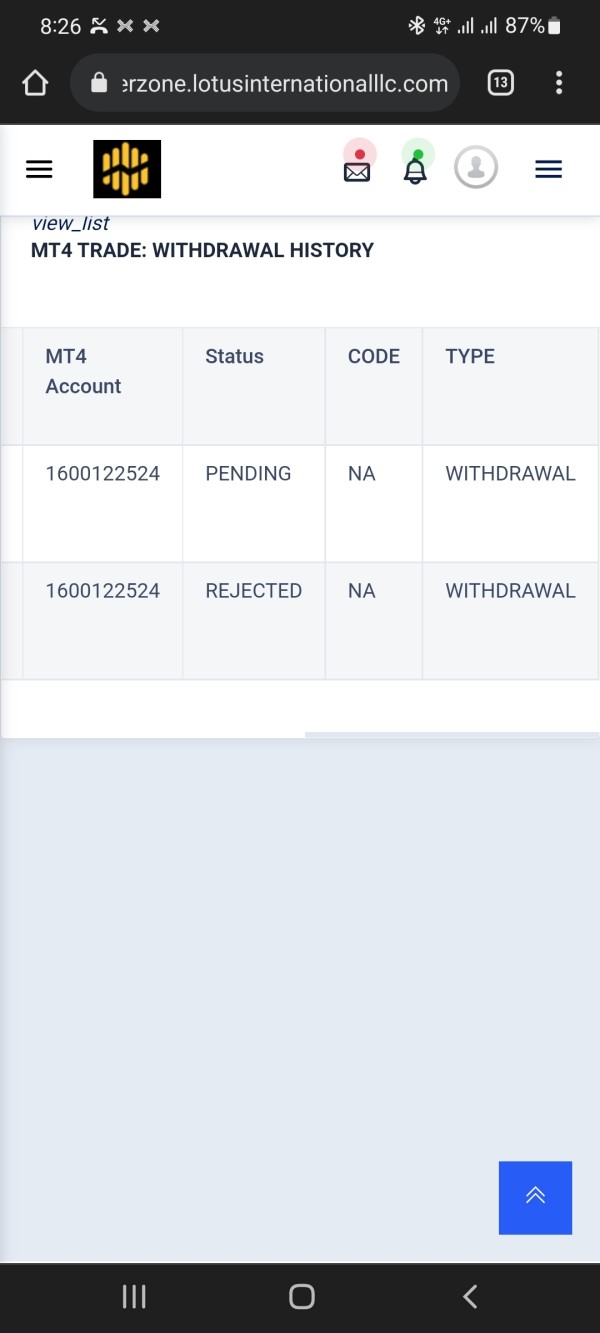Select the MT4 Account column header
Screen dimensions: 600x1333
[83, 371]
